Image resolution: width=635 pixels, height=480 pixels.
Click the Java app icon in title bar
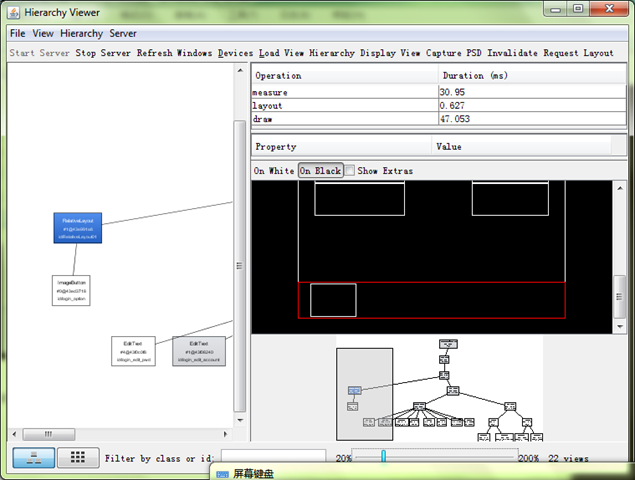13,13
